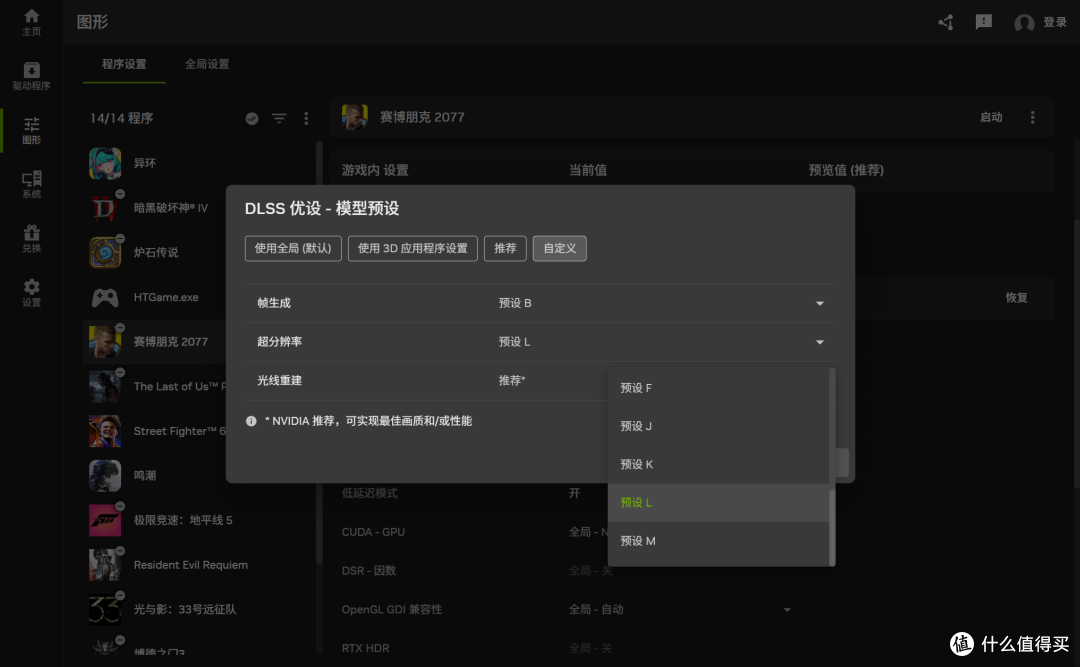
Task: Click the user avatar icon
Action: 1024,23
